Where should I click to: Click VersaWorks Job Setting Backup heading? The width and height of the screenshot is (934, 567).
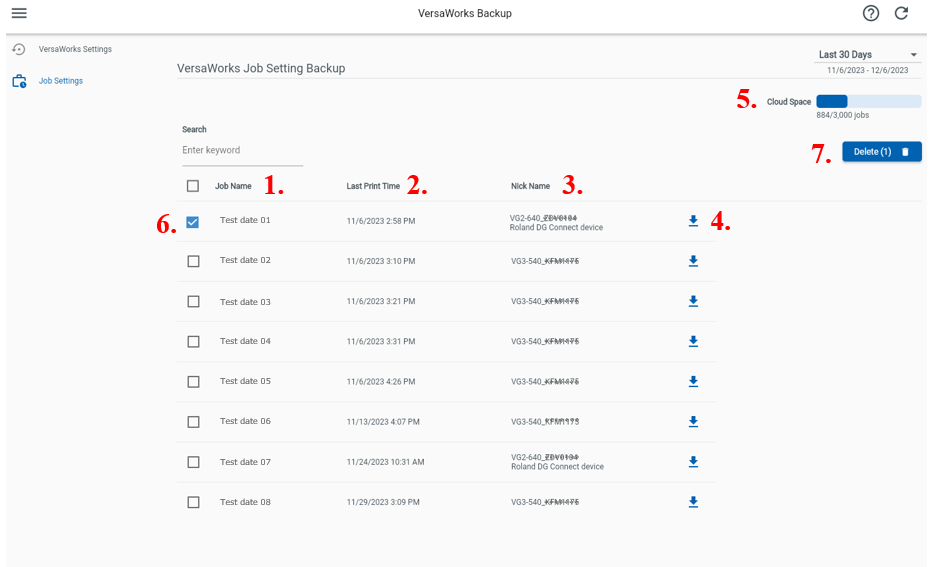pyautogui.click(x=261, y=68)
